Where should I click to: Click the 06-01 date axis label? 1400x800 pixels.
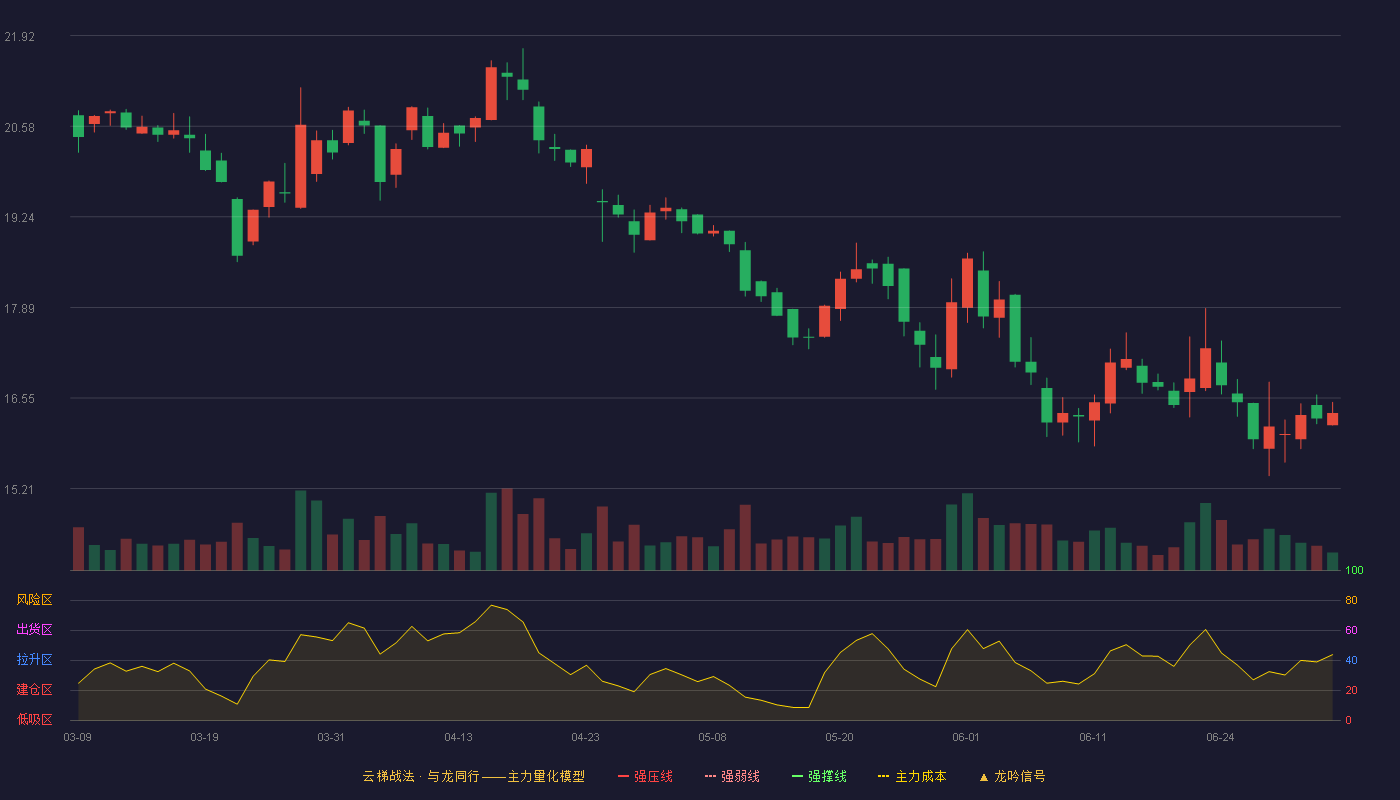pyautogui.click(x=967, y=737)
